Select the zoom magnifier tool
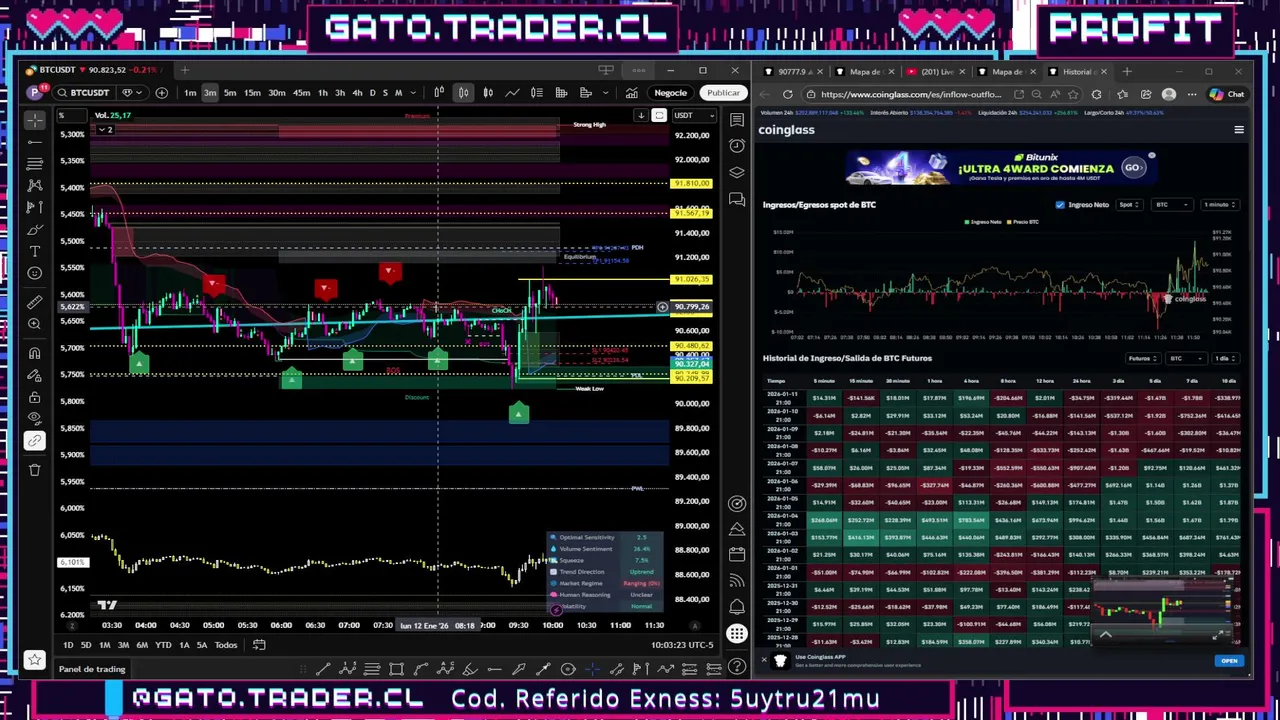 pos(34,323)
